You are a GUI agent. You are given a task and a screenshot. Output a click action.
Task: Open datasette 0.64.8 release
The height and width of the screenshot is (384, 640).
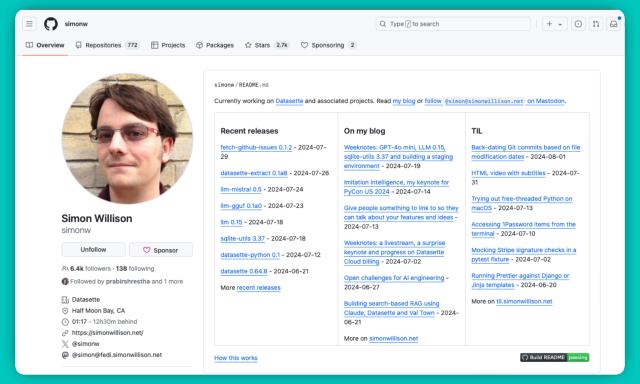click(244, 271)
